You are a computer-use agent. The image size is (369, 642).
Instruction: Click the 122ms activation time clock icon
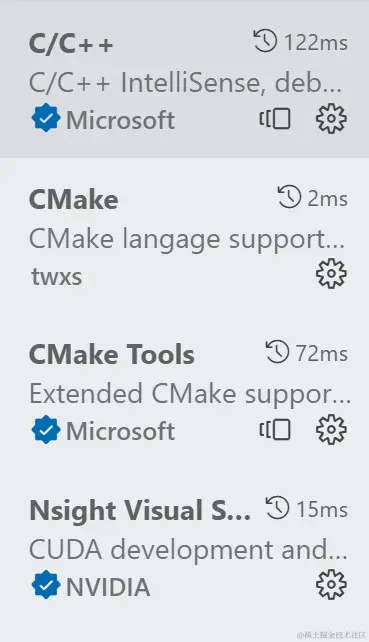[265, 41]
